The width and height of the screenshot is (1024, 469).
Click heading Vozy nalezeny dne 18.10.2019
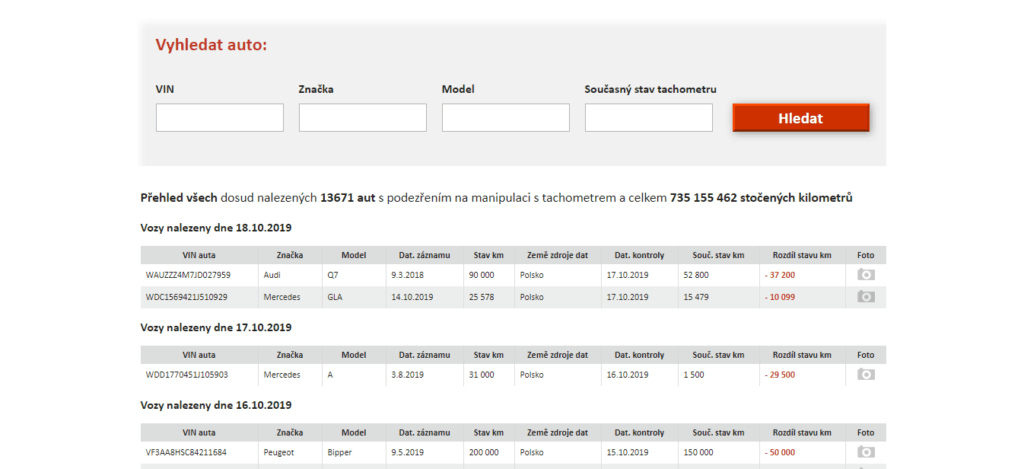216,228
